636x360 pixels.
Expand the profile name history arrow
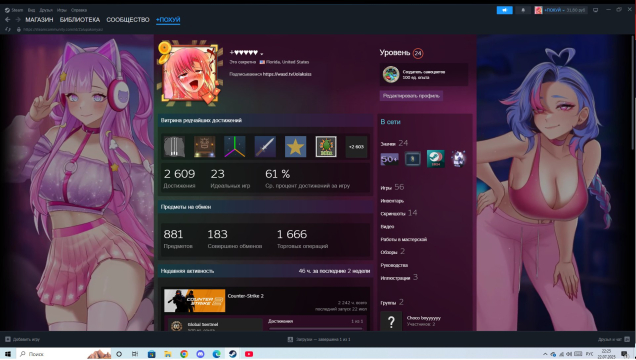tap(262, 54)
